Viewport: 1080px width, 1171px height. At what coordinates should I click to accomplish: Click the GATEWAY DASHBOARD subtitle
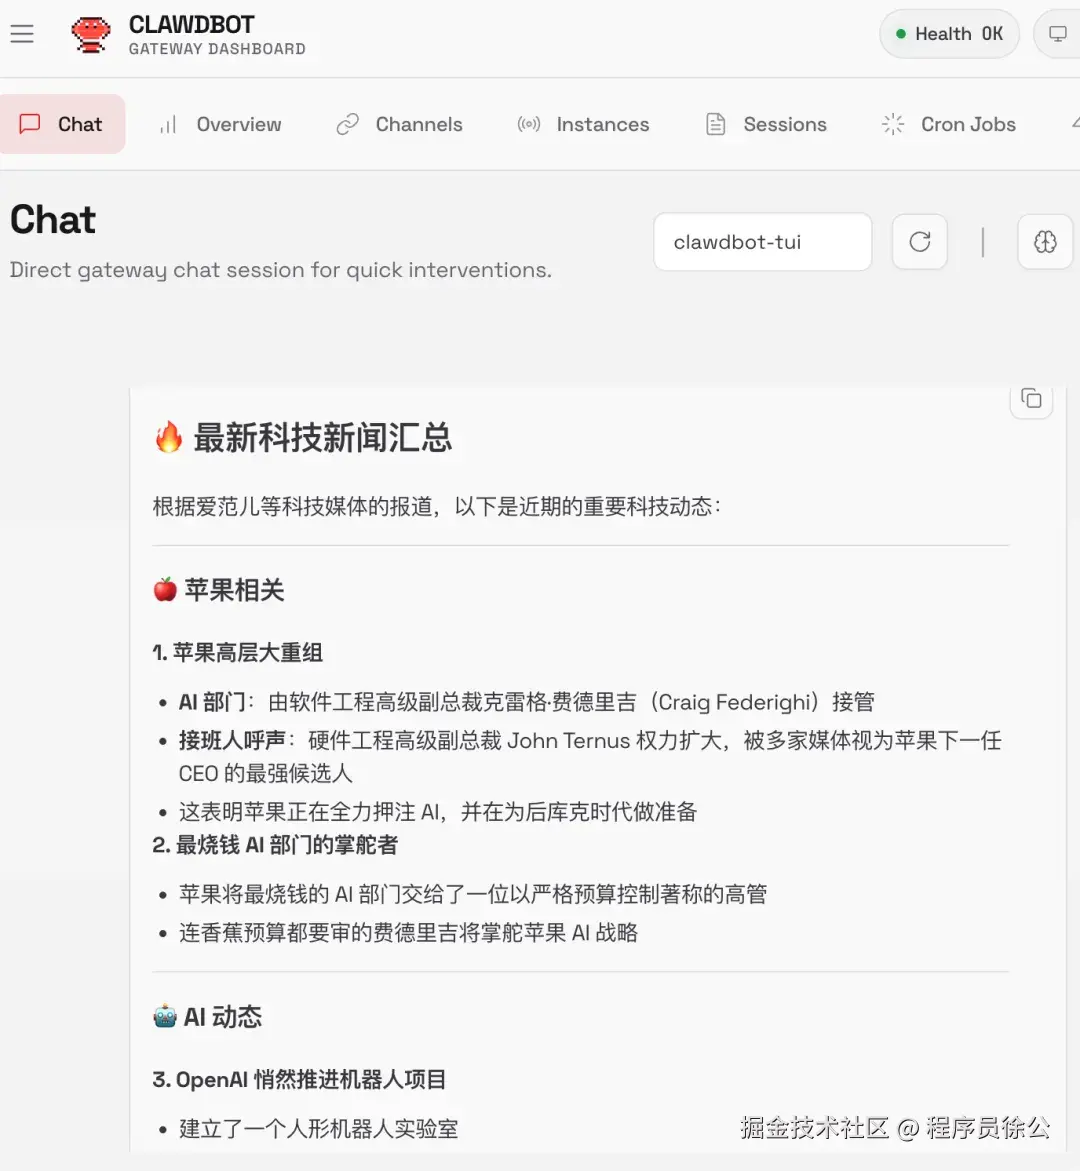(217, 49)
